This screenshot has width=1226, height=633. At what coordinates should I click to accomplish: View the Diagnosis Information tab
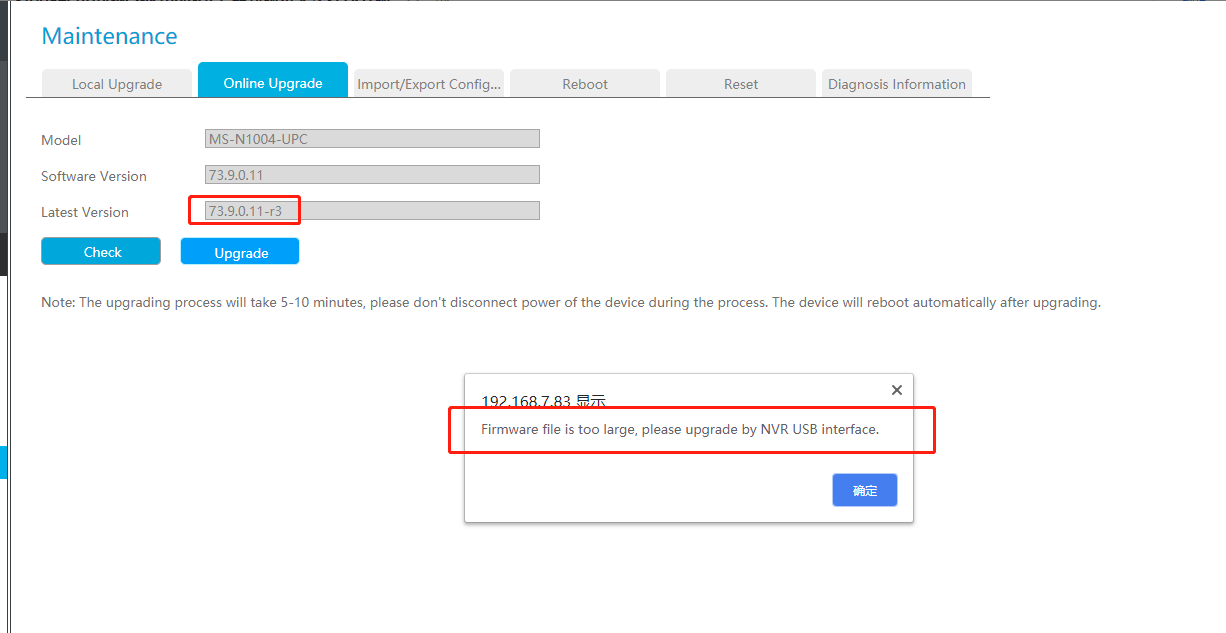(x=897, y=84)
